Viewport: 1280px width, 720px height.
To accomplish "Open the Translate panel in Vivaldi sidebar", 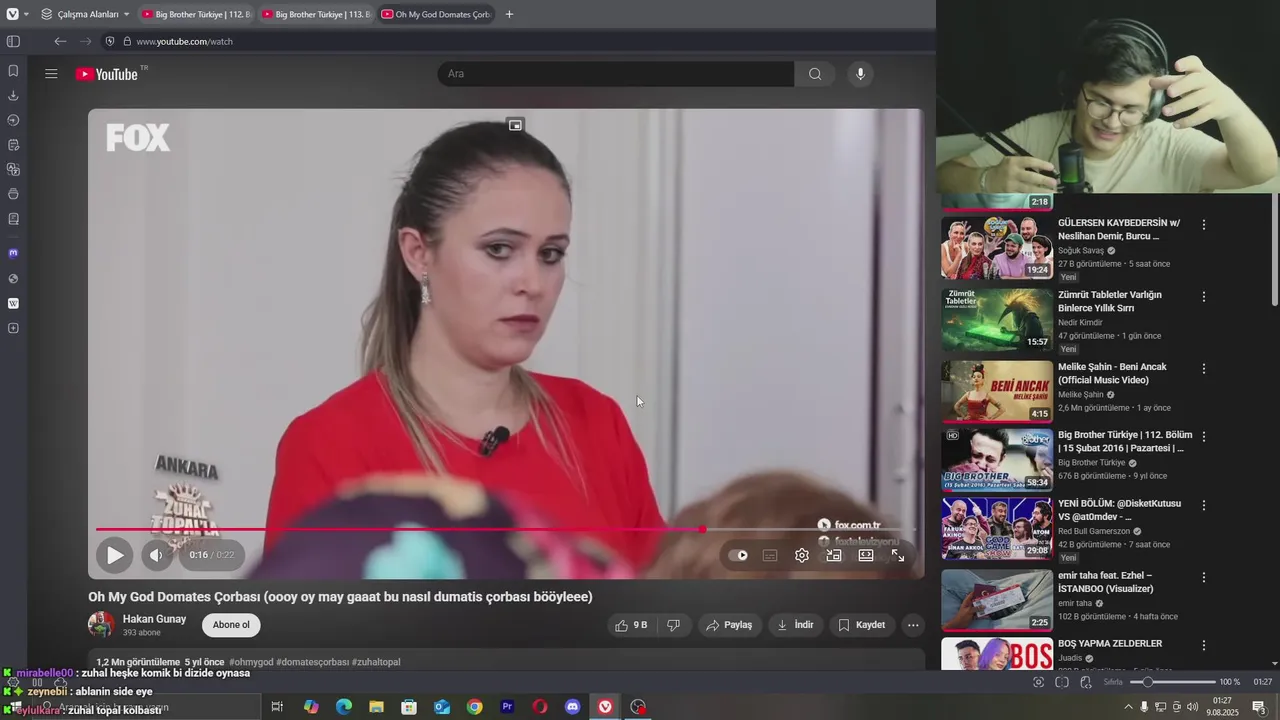I will 13,169.
